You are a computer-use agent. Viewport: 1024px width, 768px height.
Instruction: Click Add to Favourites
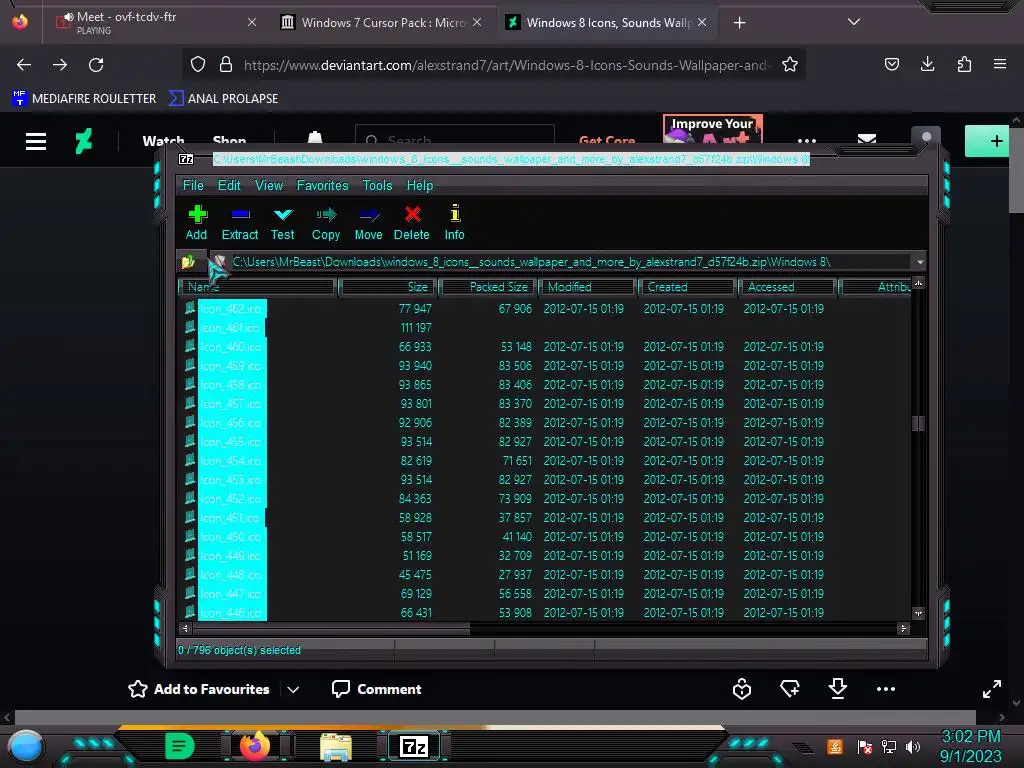pos(199,689)
